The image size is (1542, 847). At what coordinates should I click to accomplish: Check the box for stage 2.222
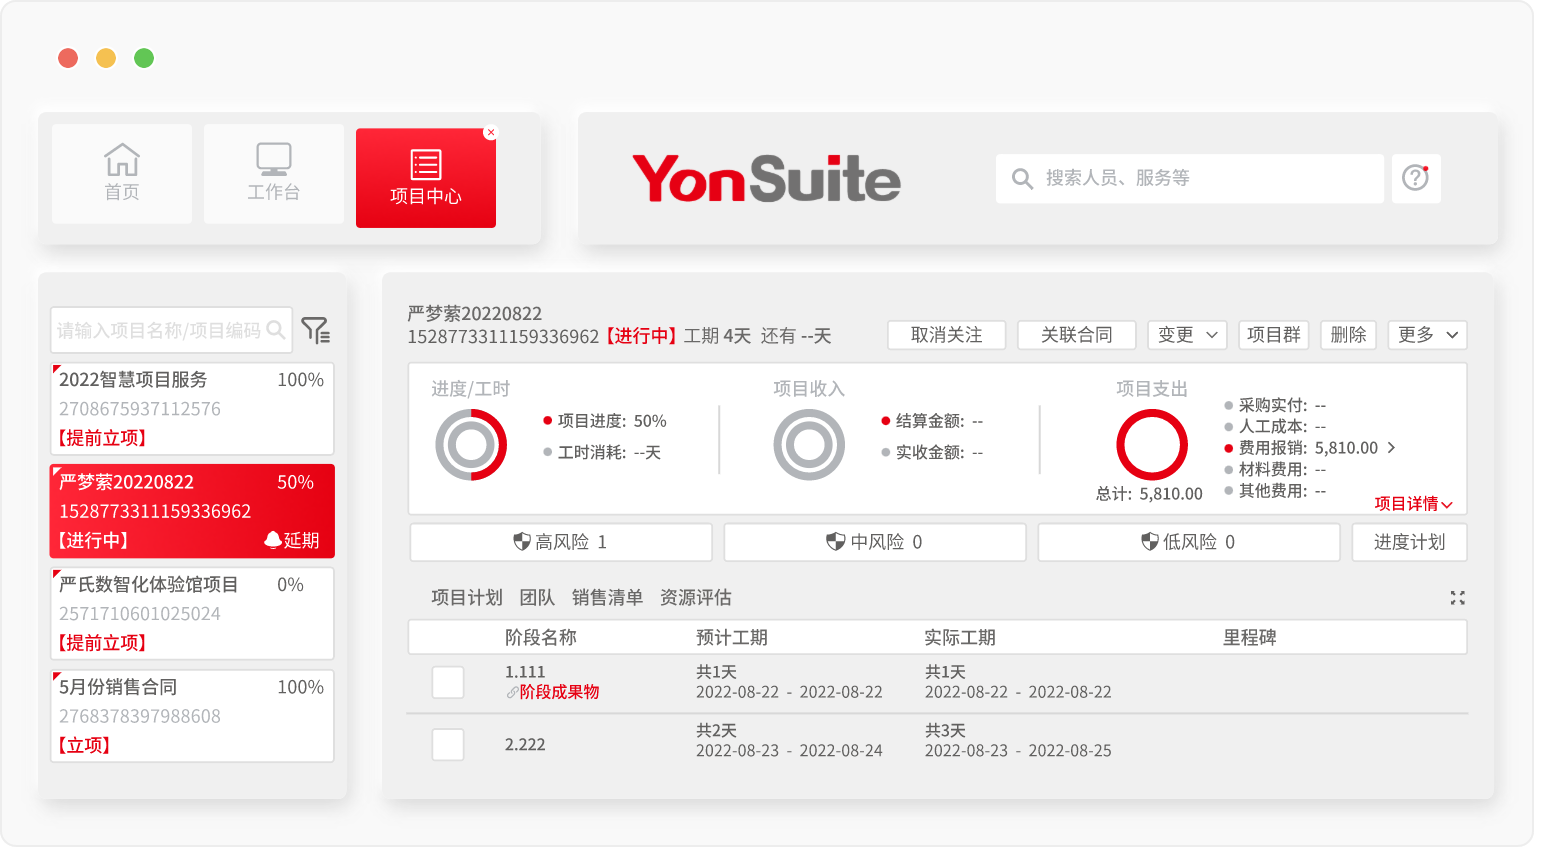tap(448, 744)
